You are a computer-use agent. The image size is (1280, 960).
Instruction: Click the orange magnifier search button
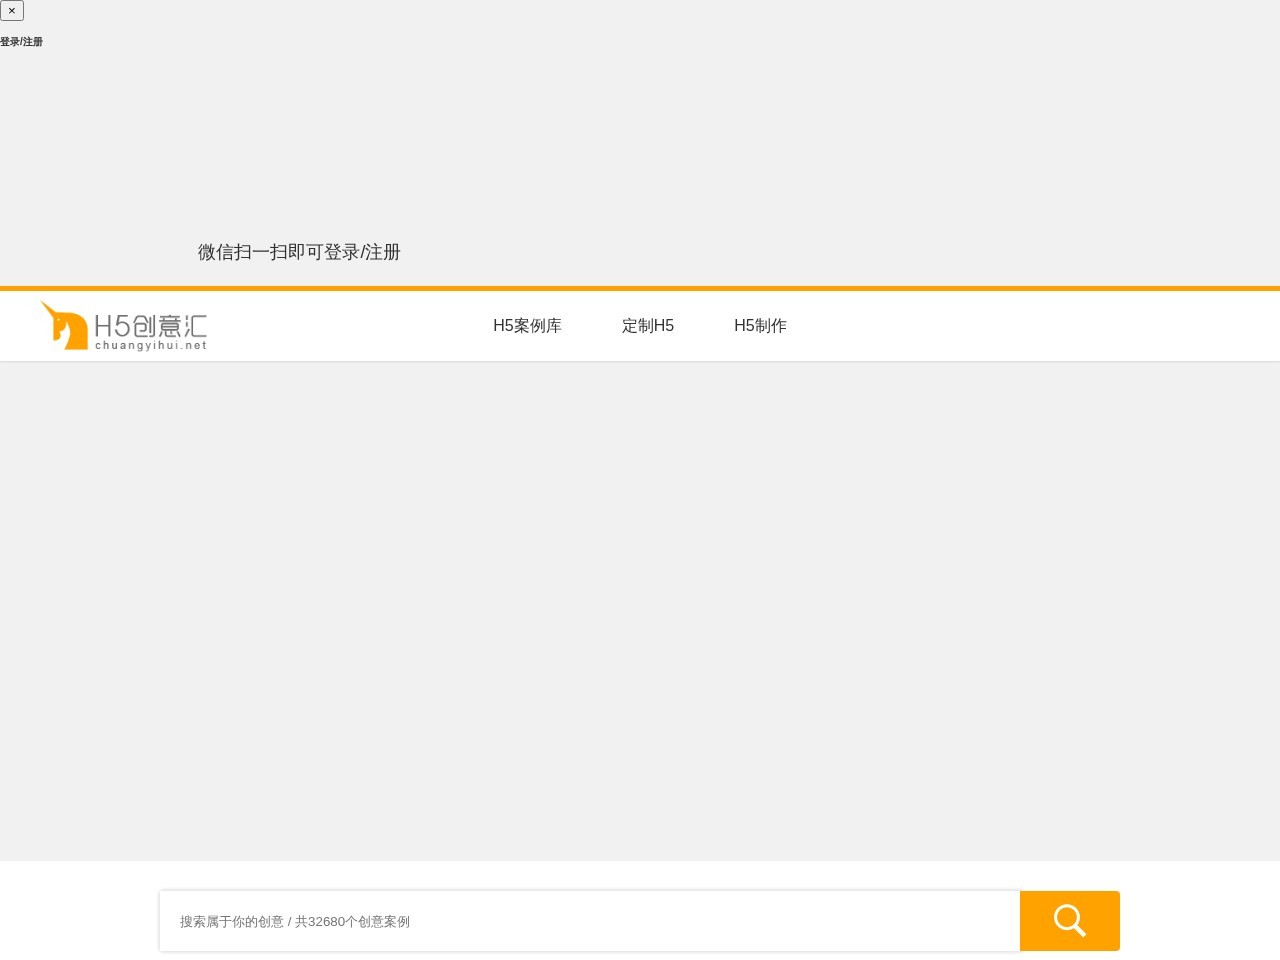(1070, 921)
